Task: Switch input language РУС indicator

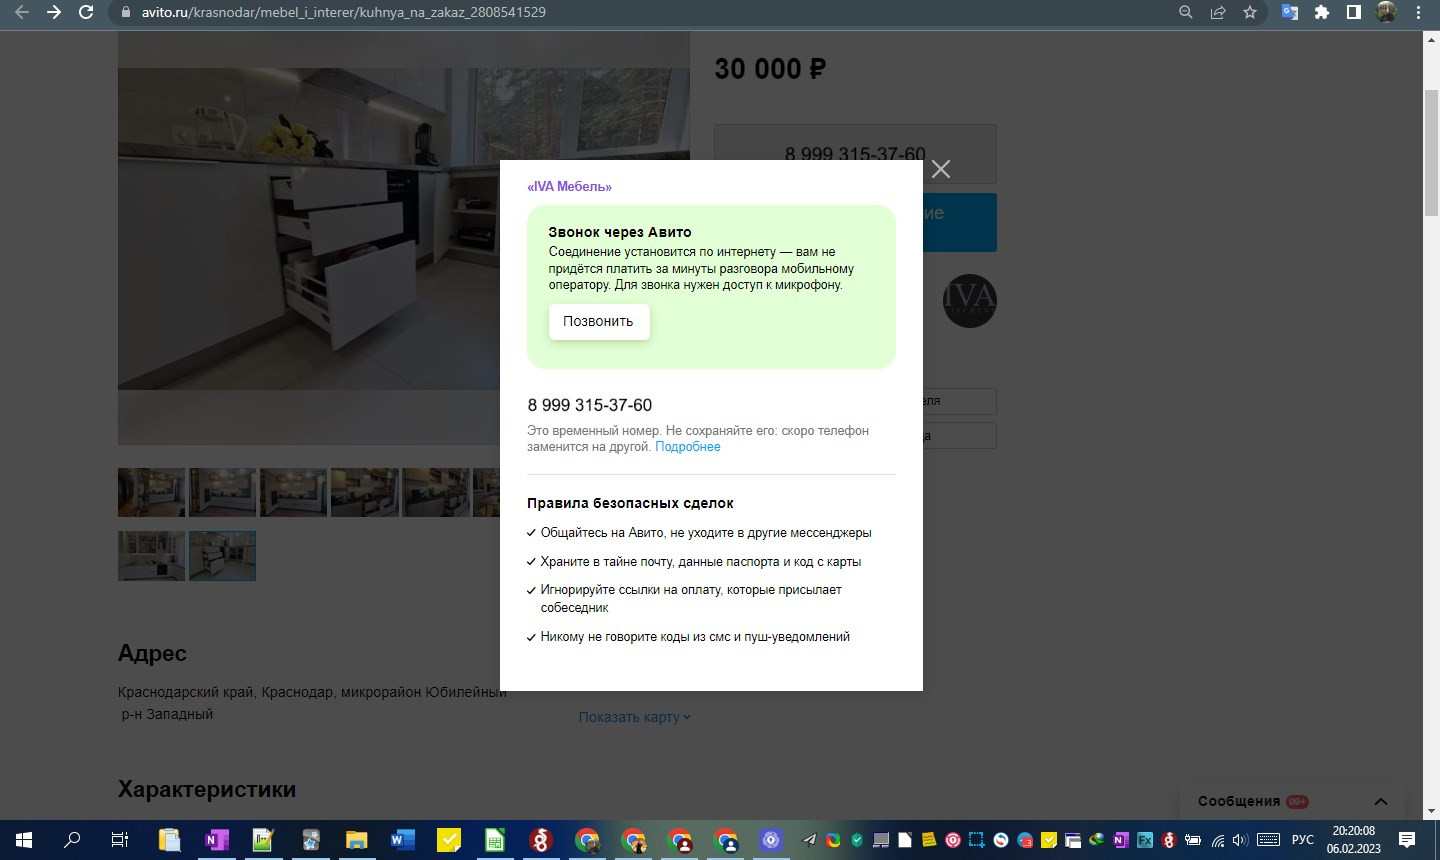Action: [x=1303, y=840]
